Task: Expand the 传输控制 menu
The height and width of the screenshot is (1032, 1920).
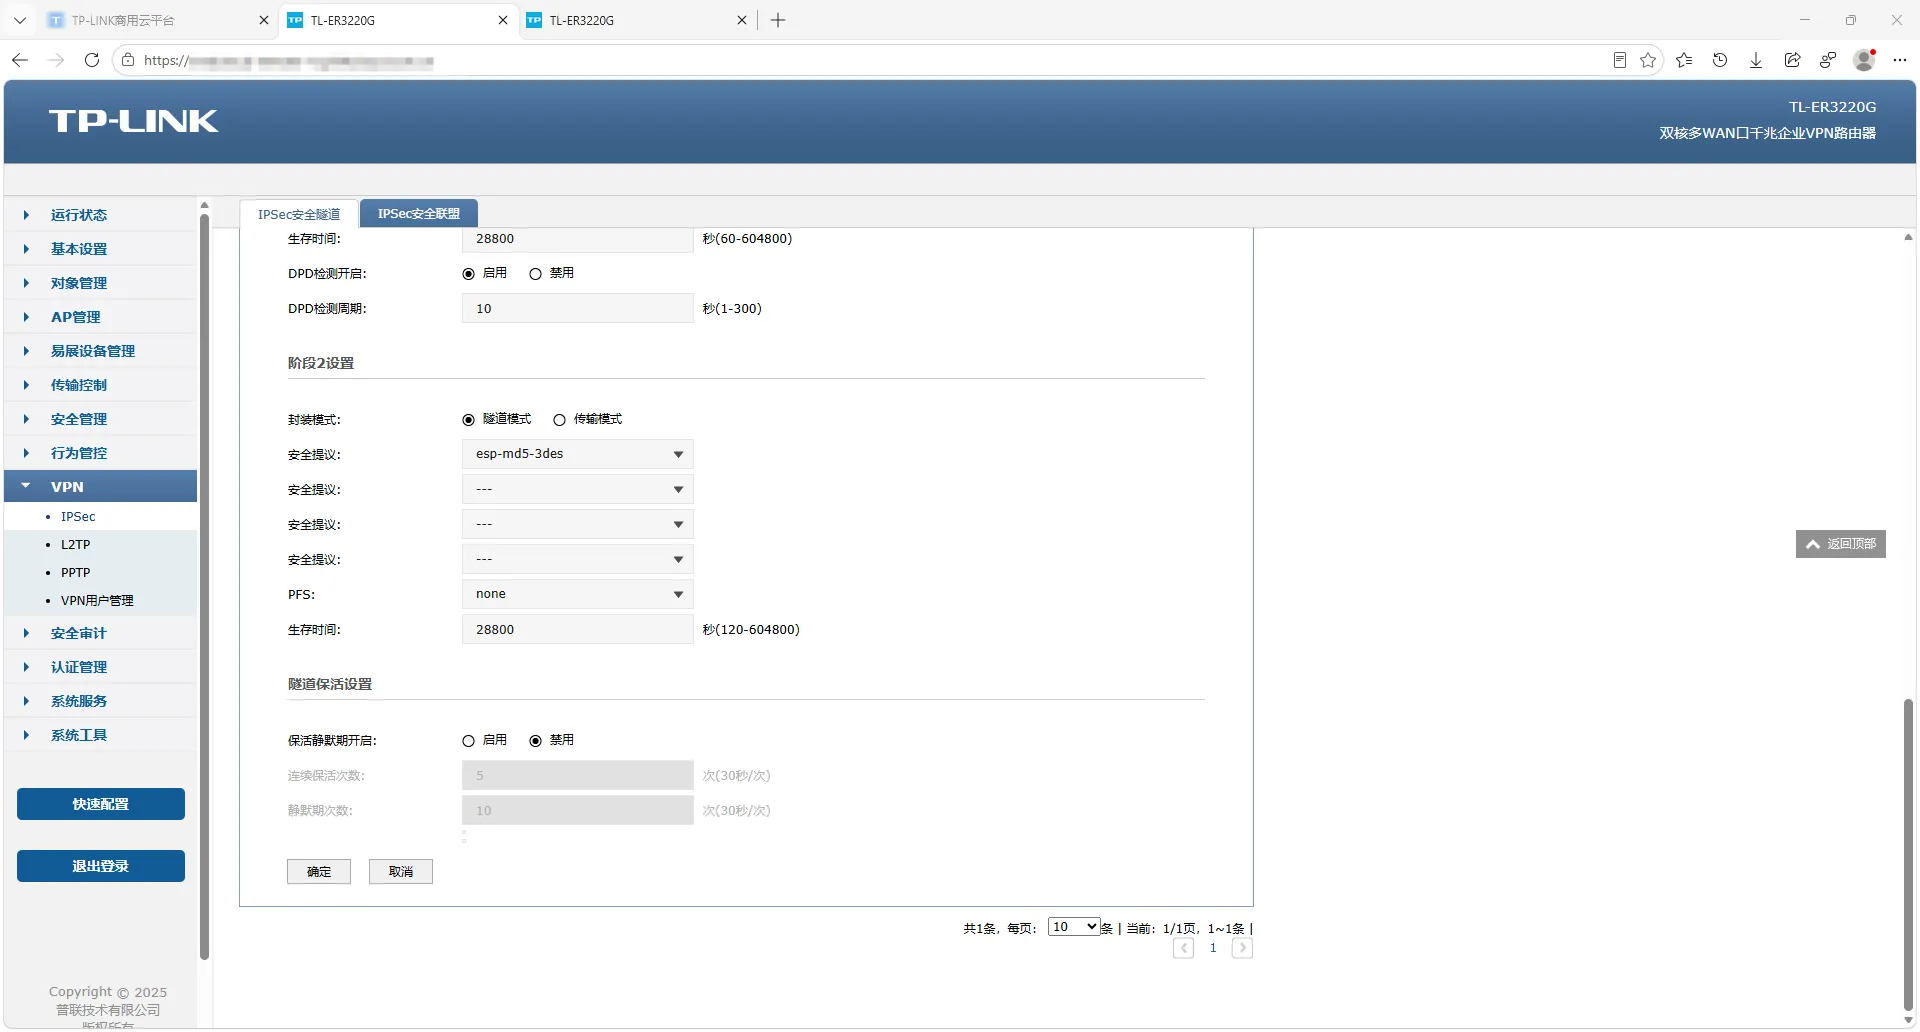Action: (x=100, y=385)
